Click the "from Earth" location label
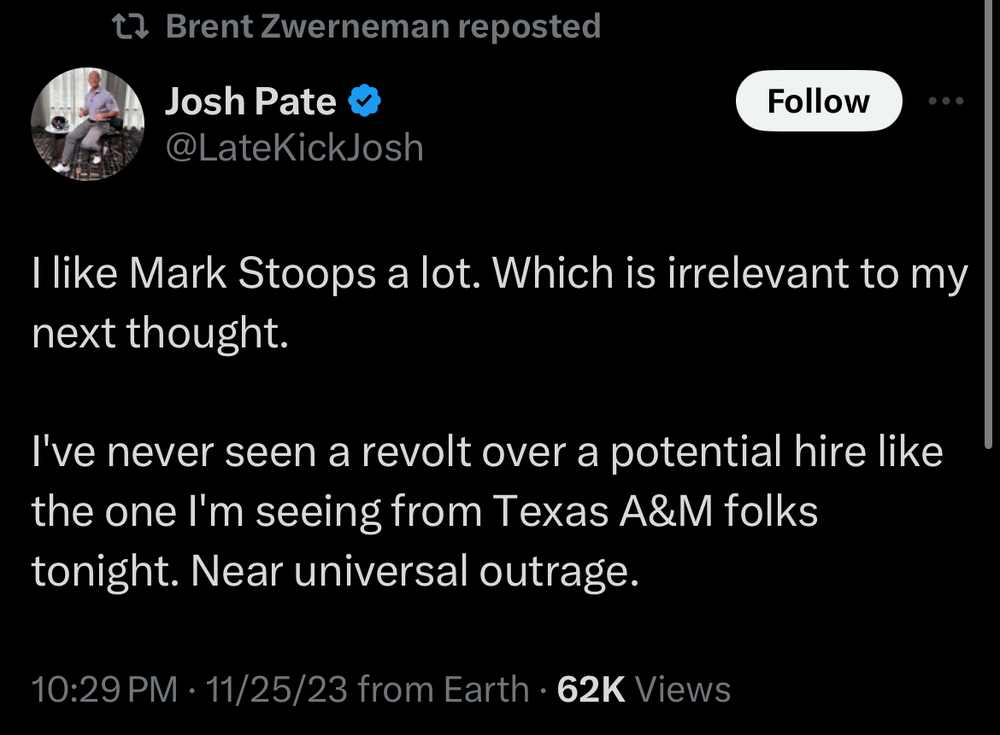 [x=443, y=689]
